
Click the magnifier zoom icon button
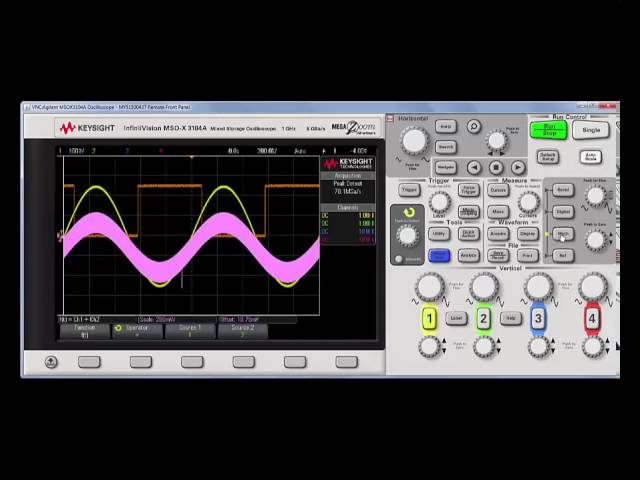tap(473, 127)
